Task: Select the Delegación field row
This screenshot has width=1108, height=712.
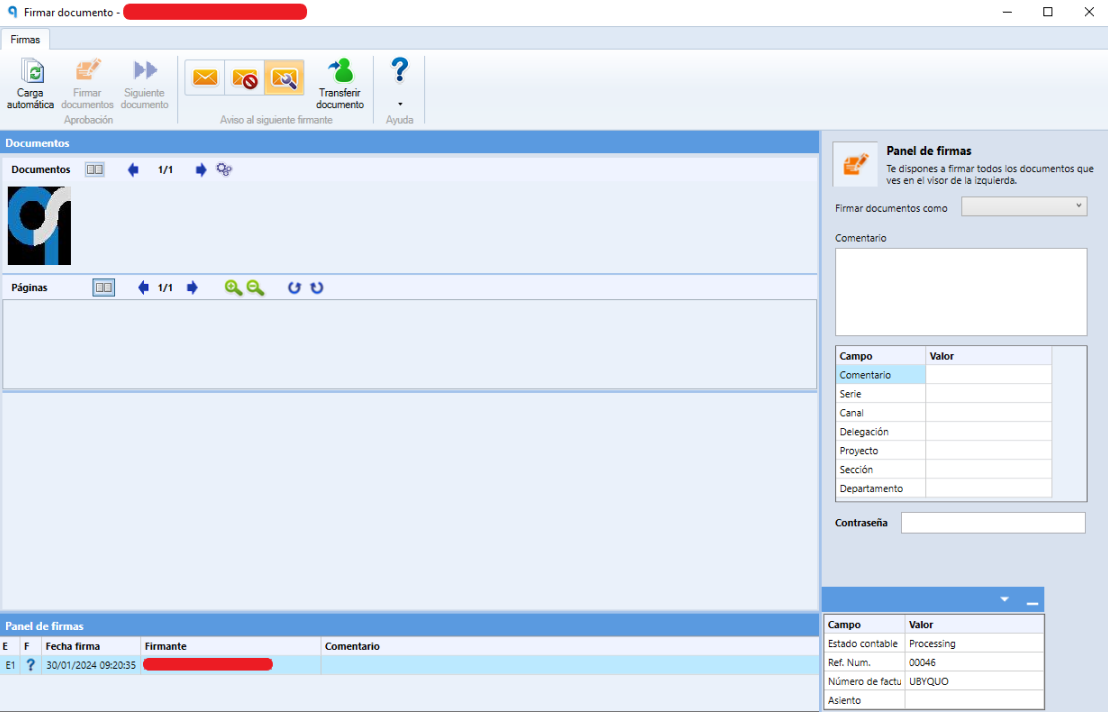Action: pos(943,432)
